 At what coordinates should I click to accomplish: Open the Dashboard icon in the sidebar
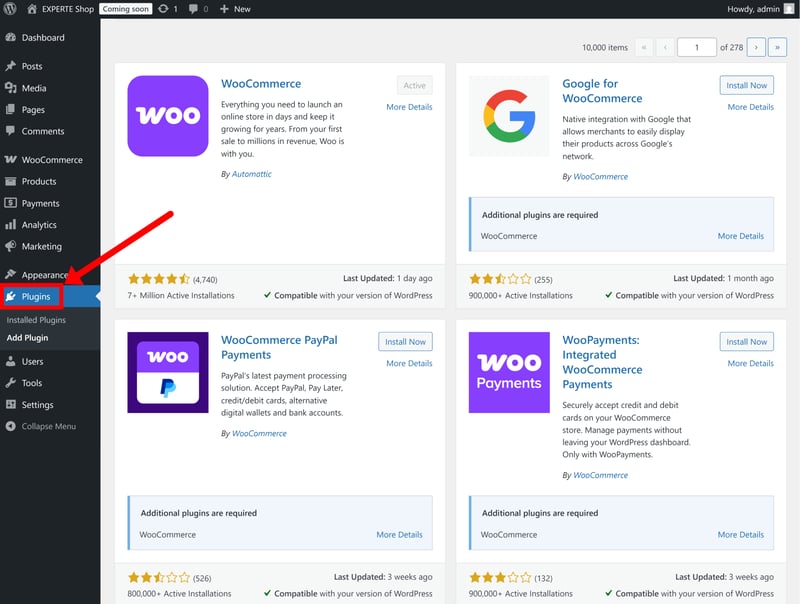pos(11,37)
